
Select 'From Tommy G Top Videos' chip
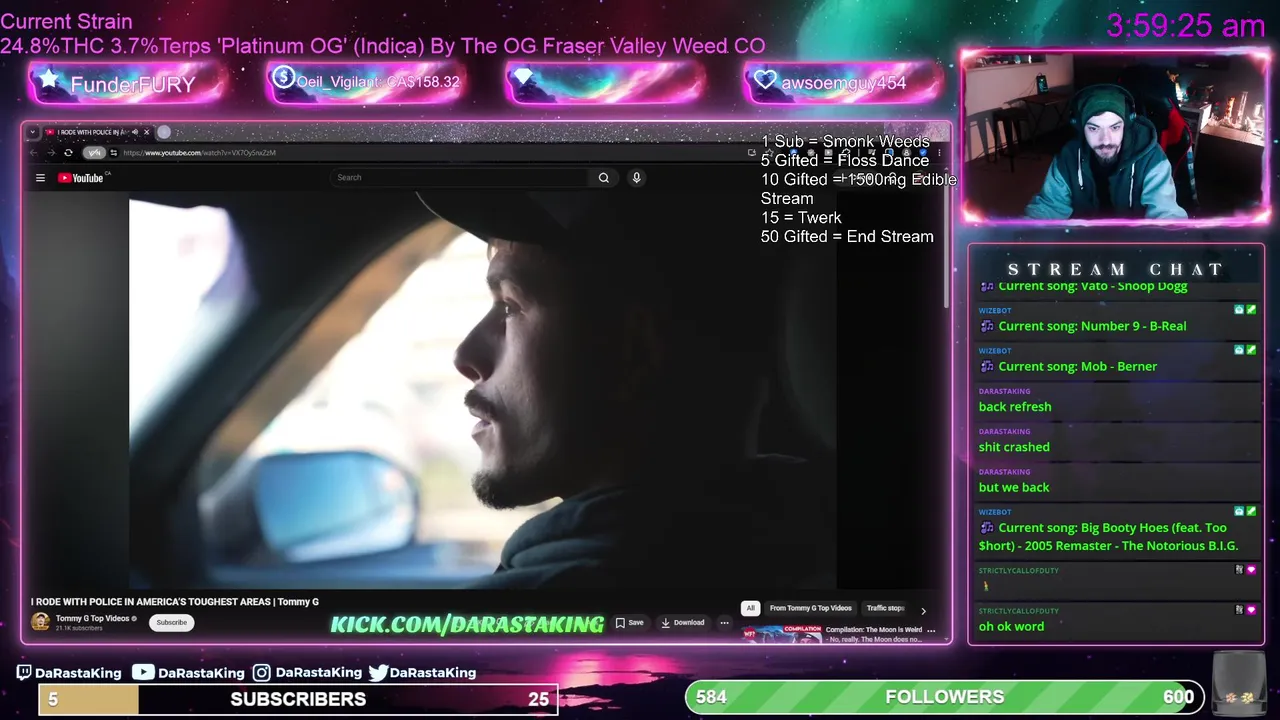811,608
